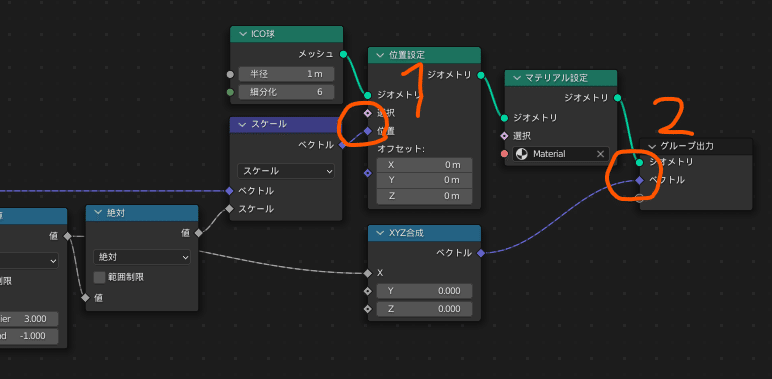Screen dimensions: 772x379
Task: Open the スケール operation dropdown
Action: (x=286, y=171)
